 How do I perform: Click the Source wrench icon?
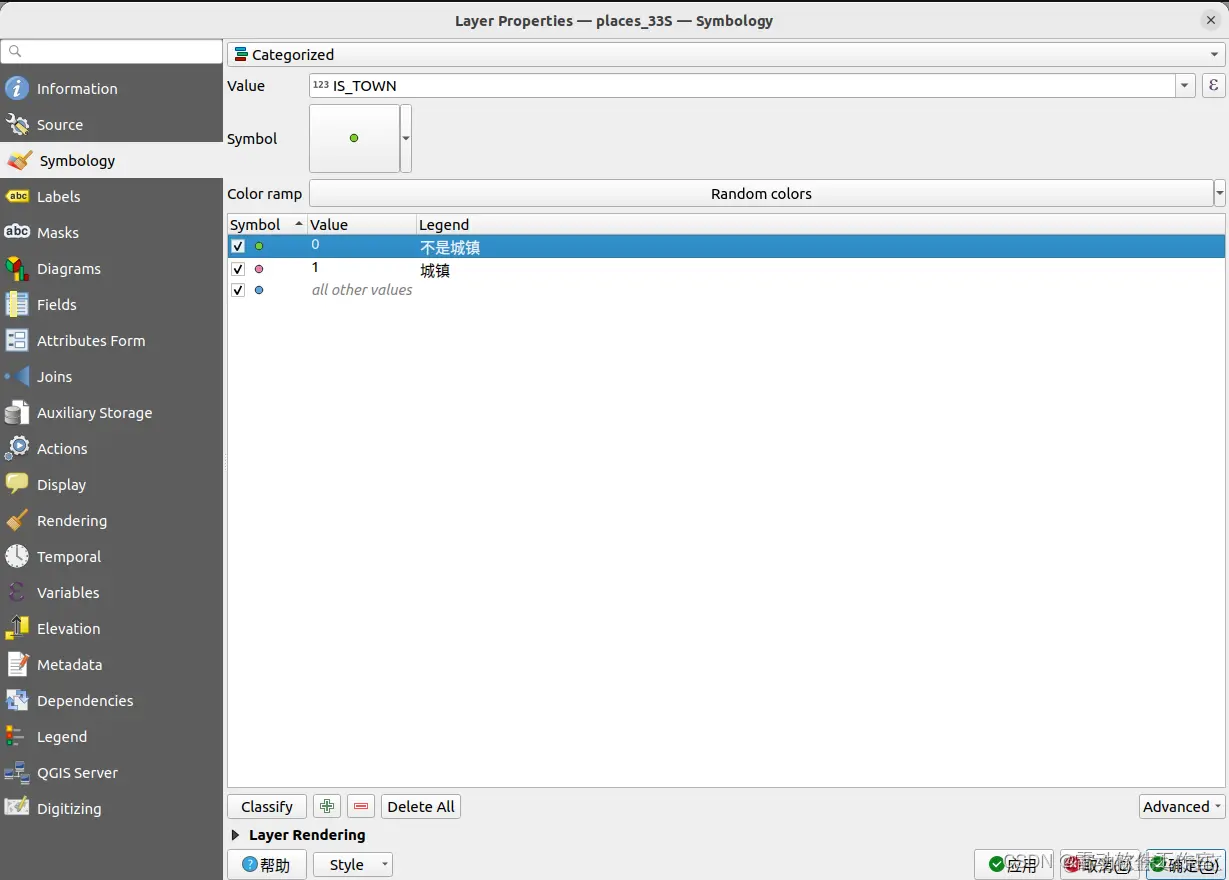tap(17, 124)
